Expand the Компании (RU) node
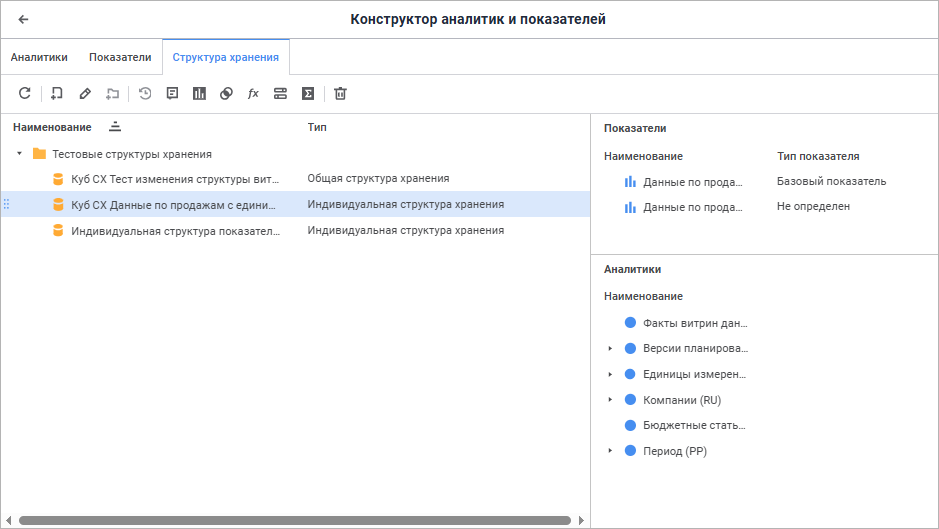 coord(610,400)
